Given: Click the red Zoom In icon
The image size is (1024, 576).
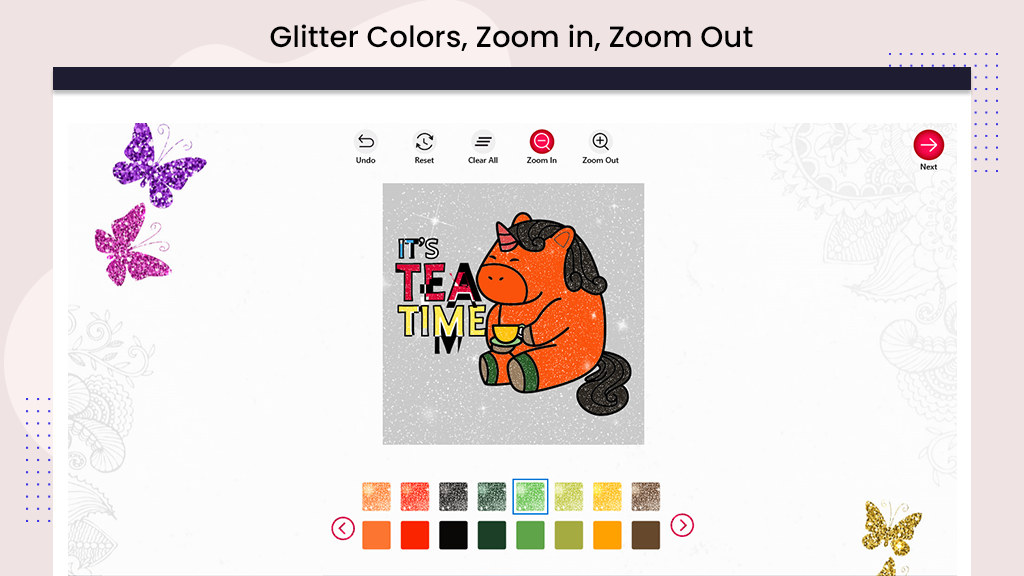Looking at the screenshot, I should pos(542,142).
